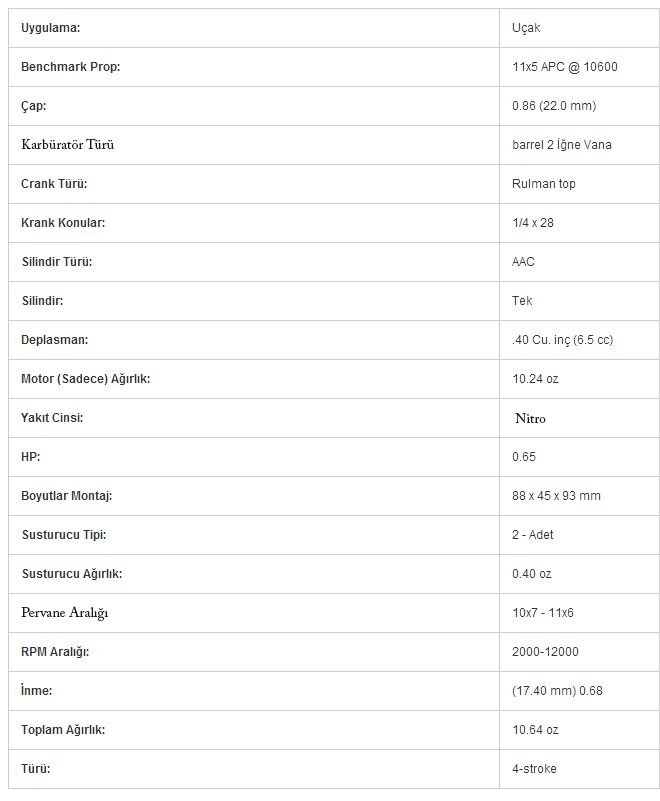Click the HP label
This screenshot has height=801, width=660.
click(x=30, y=457)
